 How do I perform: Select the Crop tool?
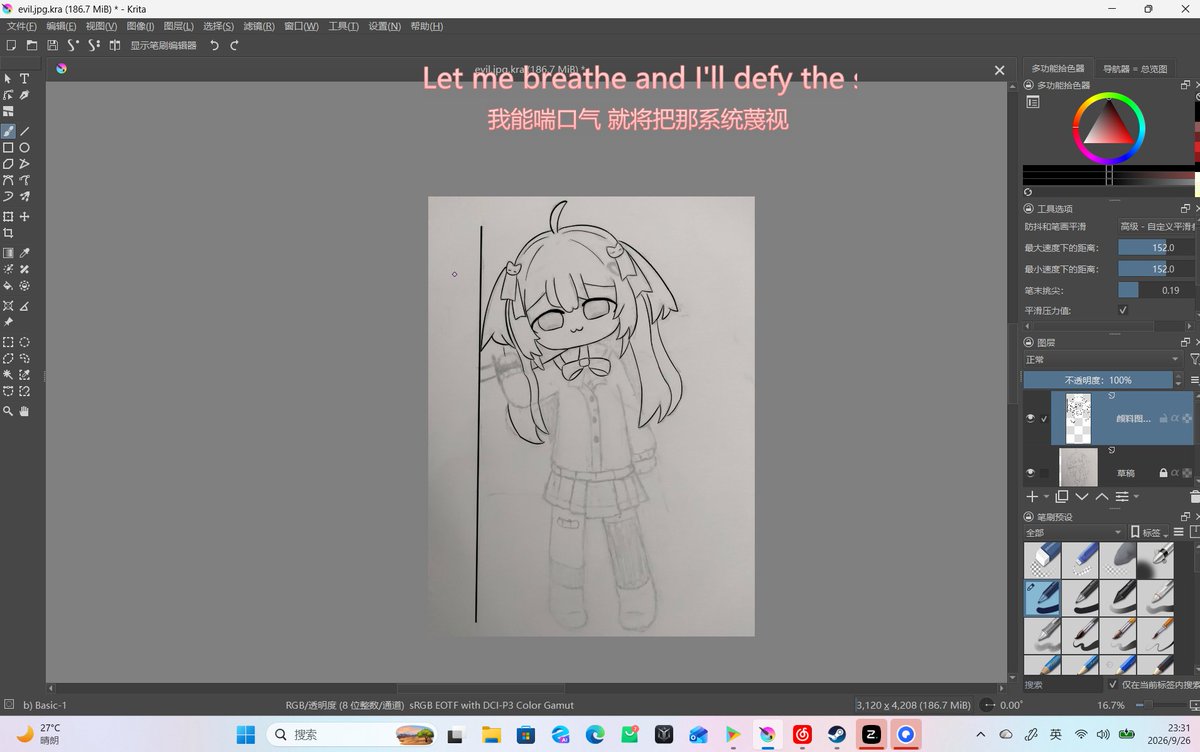(8, 233)
